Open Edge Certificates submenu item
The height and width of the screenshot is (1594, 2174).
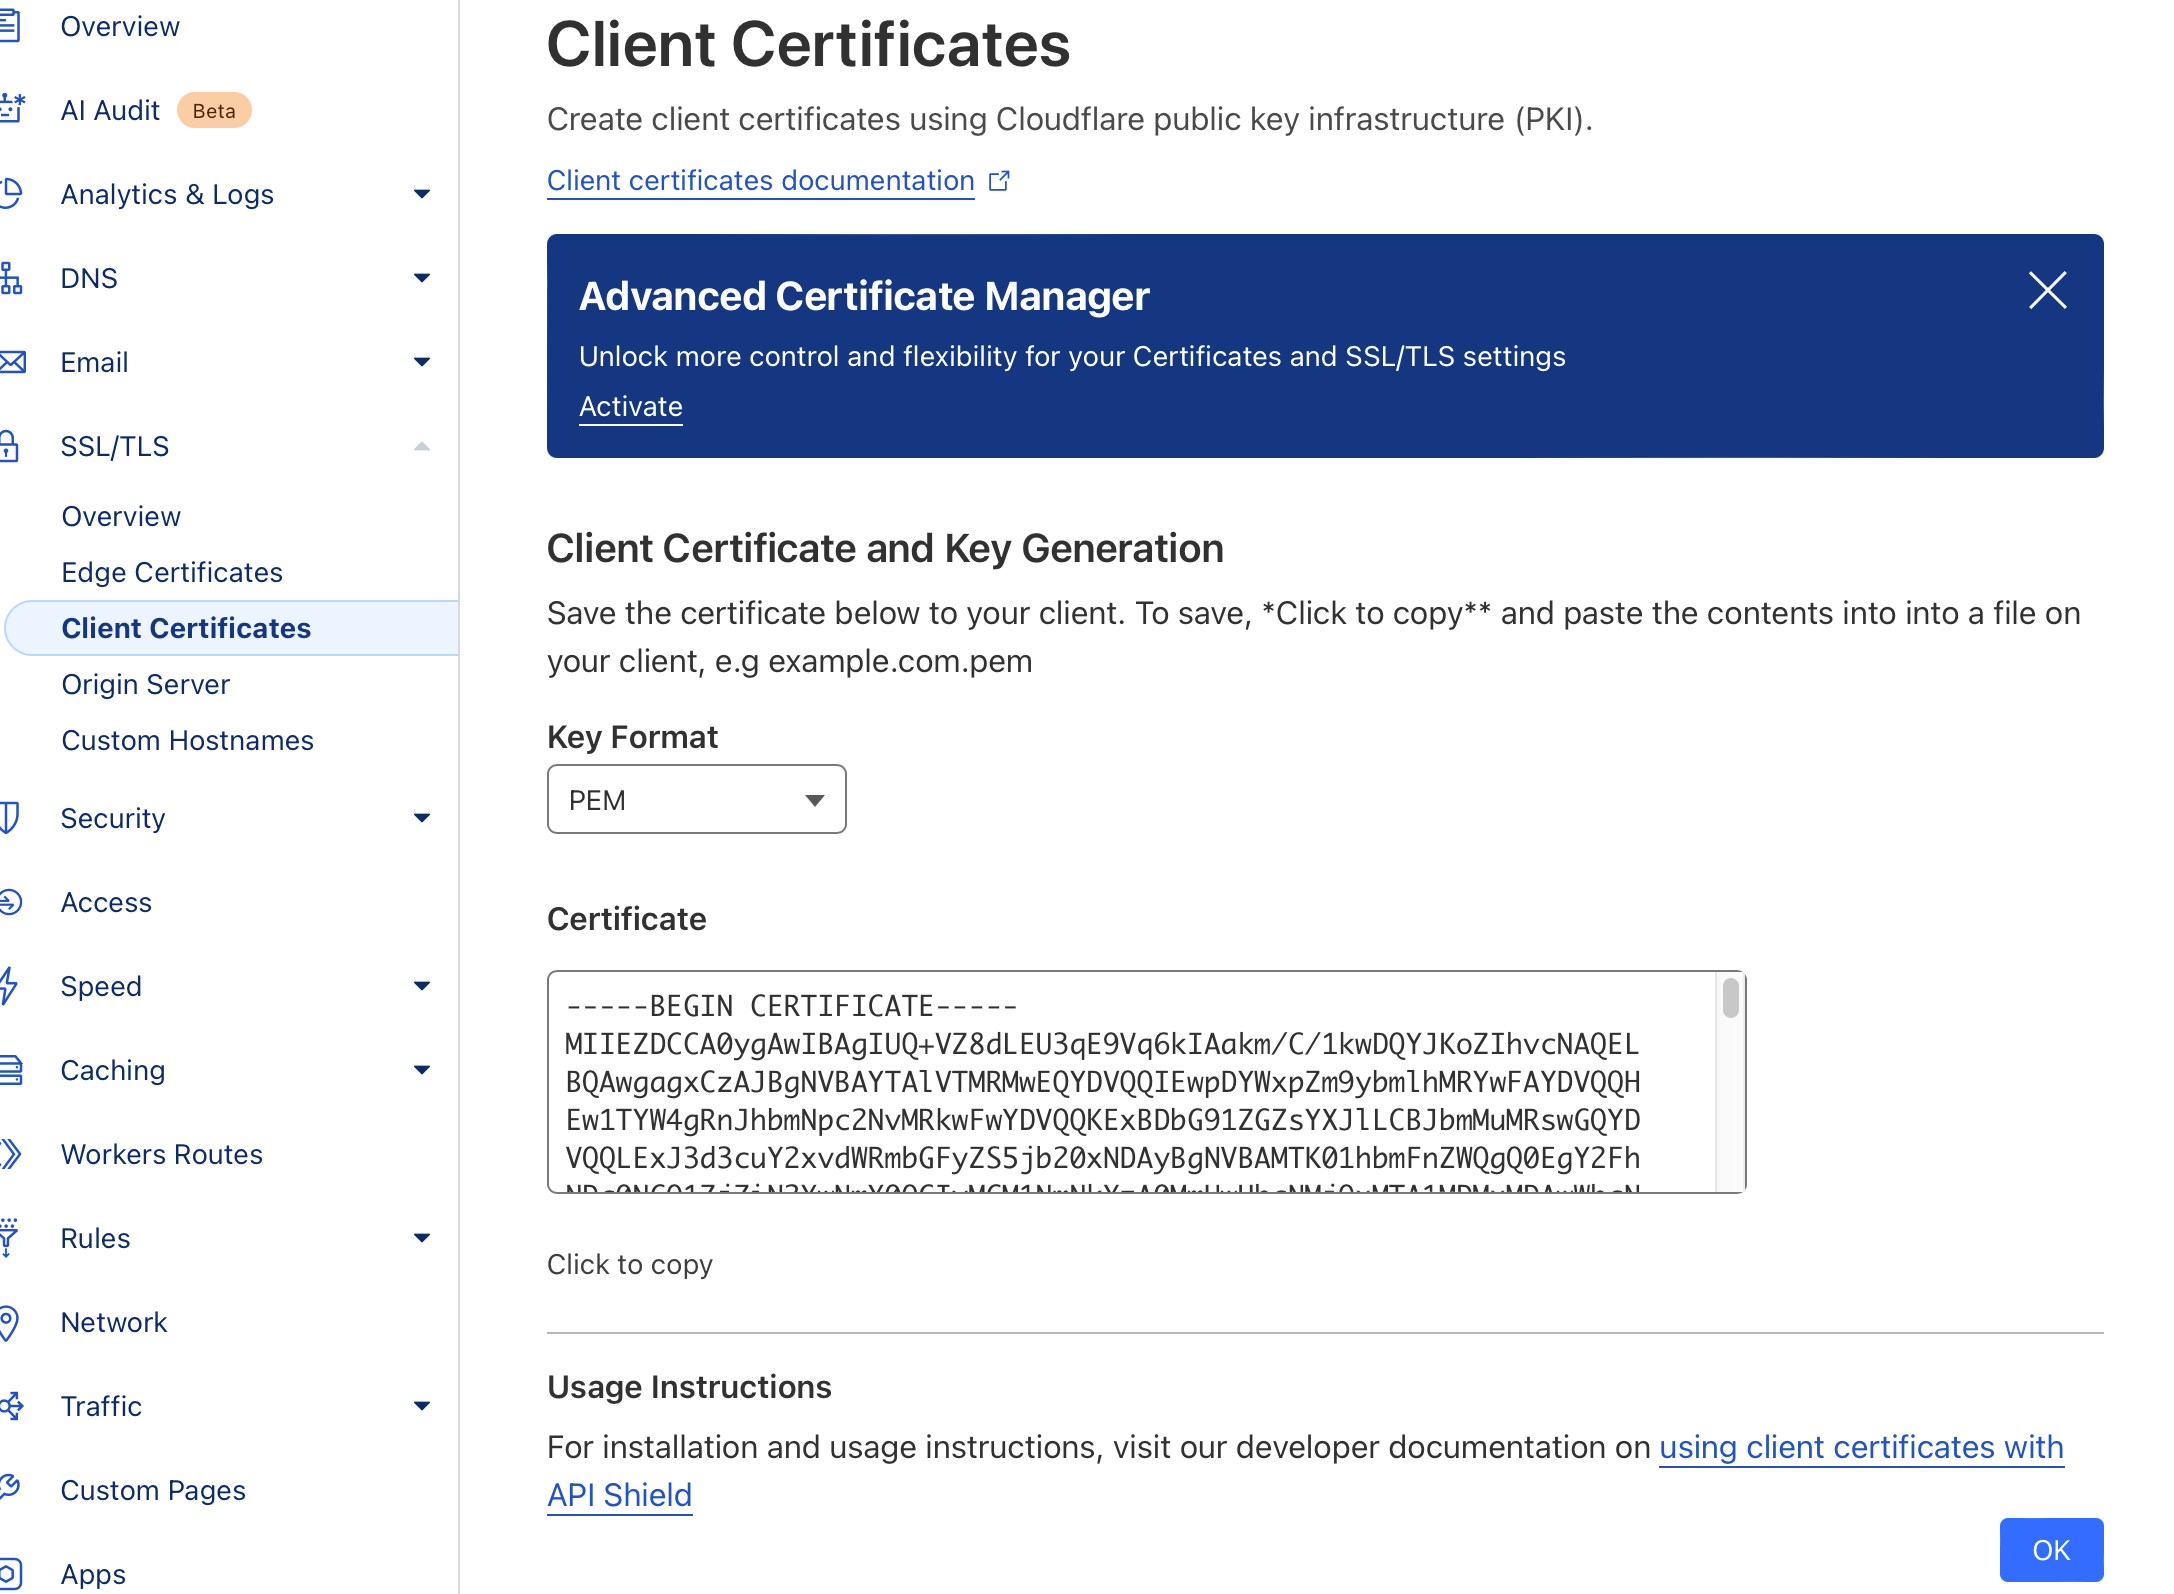click(x=172, y=572)
